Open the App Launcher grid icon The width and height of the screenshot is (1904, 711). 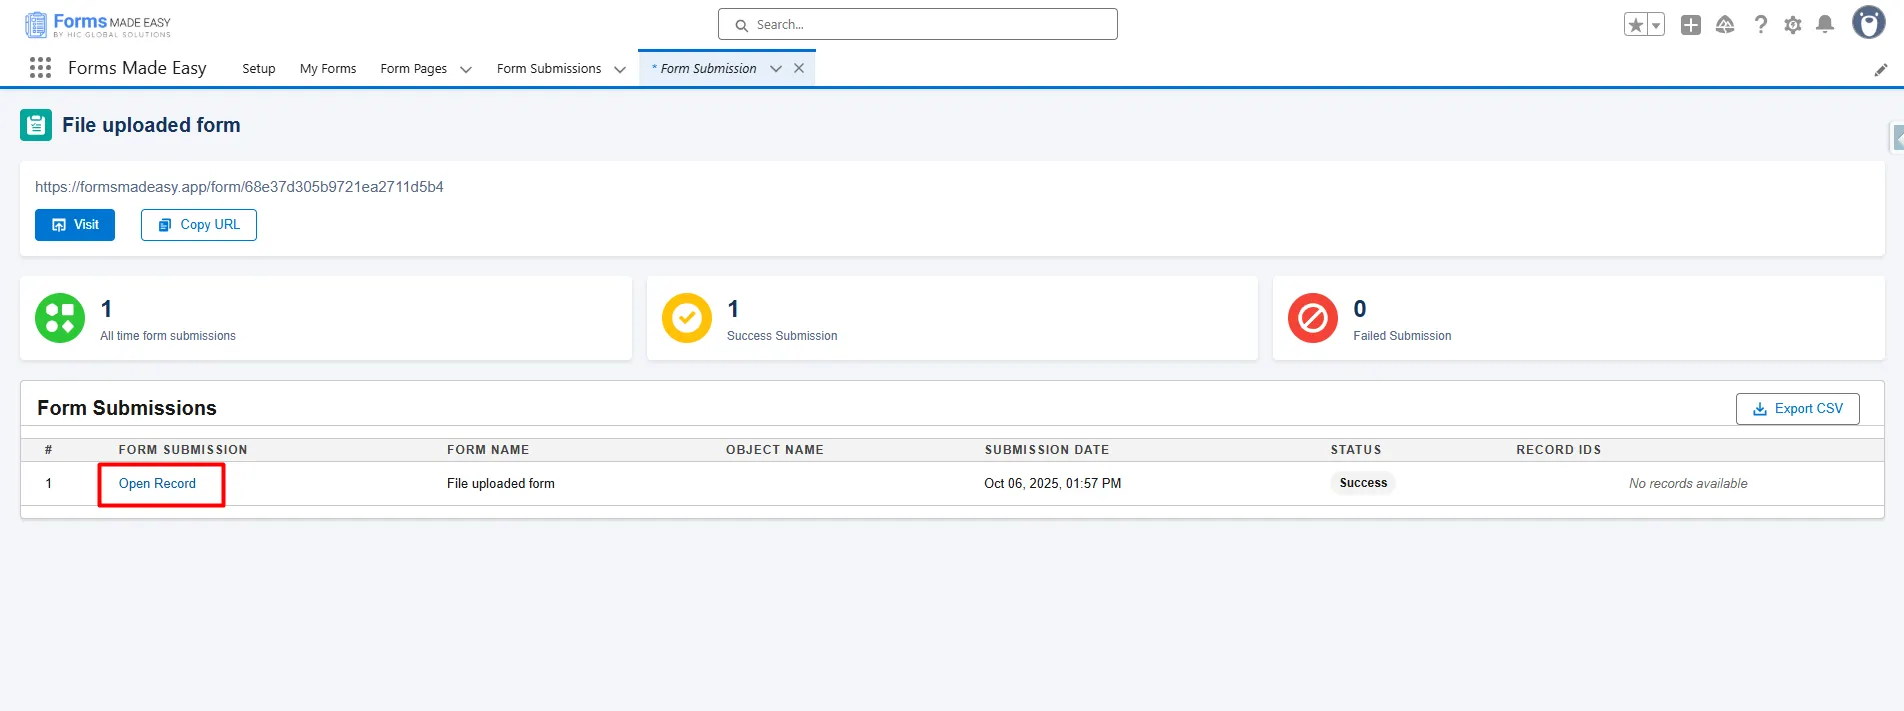pyautogui.click(x=40, y=68)
